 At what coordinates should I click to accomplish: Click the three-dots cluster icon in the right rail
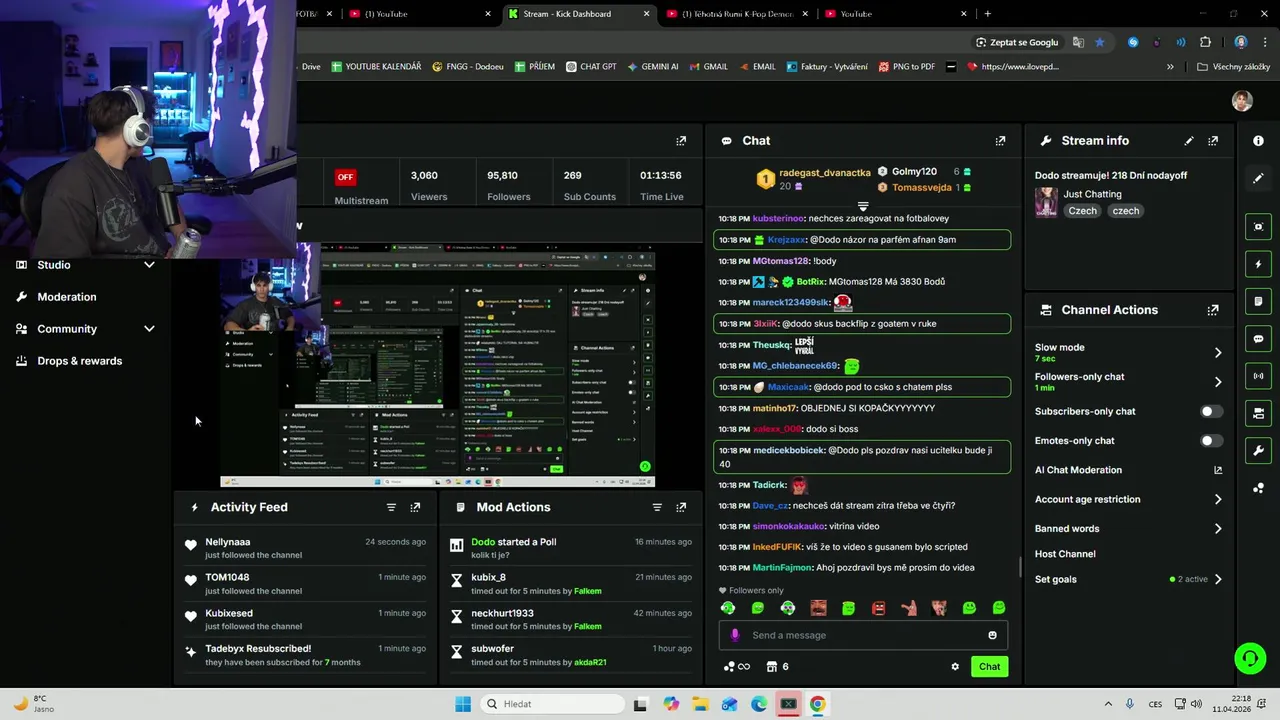coord(1258,488)
